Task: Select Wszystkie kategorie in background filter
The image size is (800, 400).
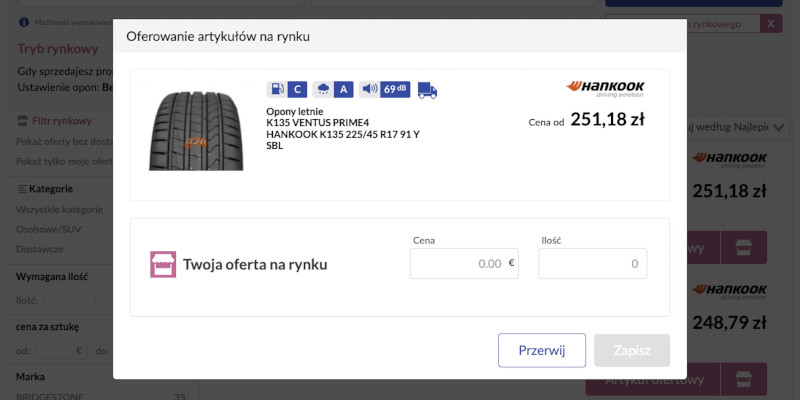Action: pyautogui.click(x=59, y=209)
